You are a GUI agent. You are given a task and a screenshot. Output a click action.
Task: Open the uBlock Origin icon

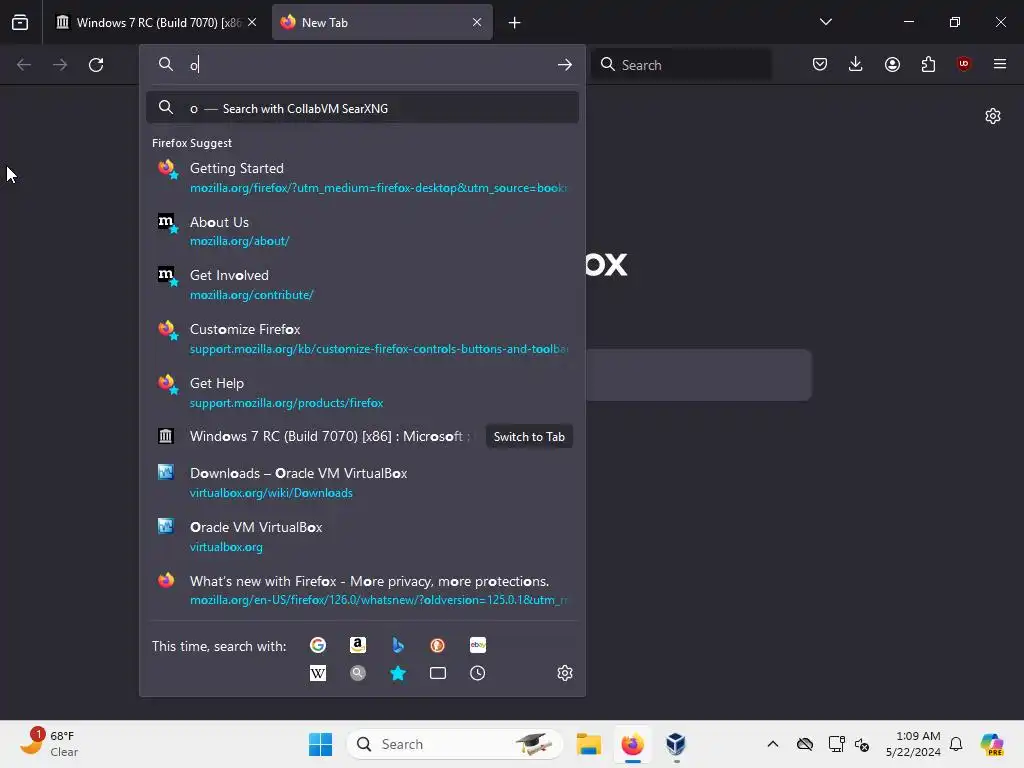click(964, 64)
